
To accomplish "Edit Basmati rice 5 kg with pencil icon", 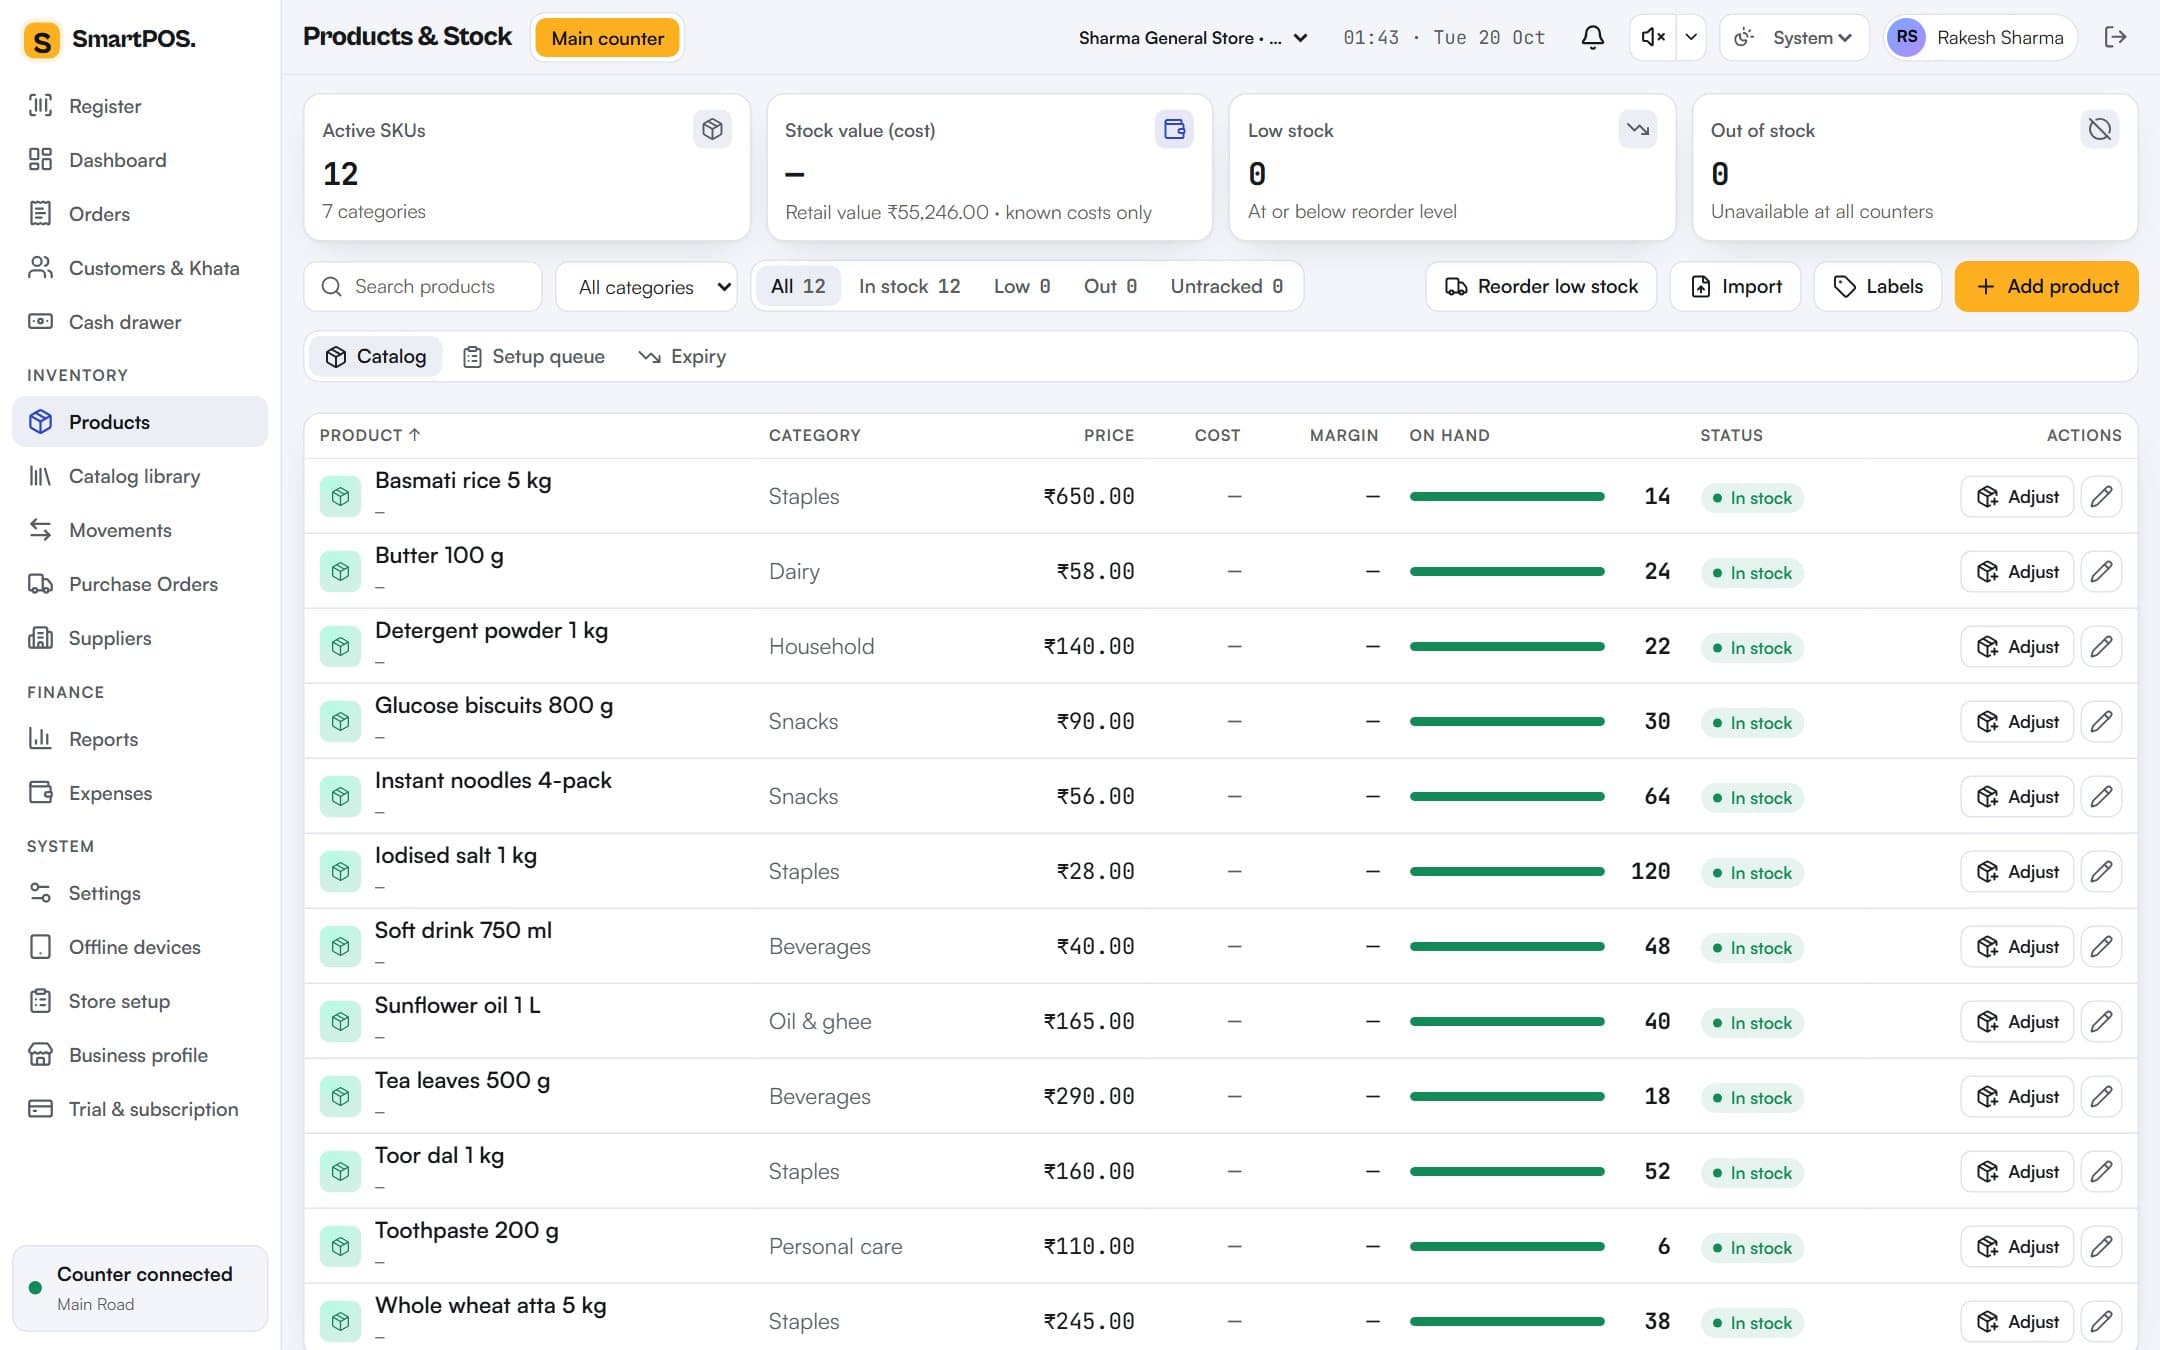I will 2101,497.
